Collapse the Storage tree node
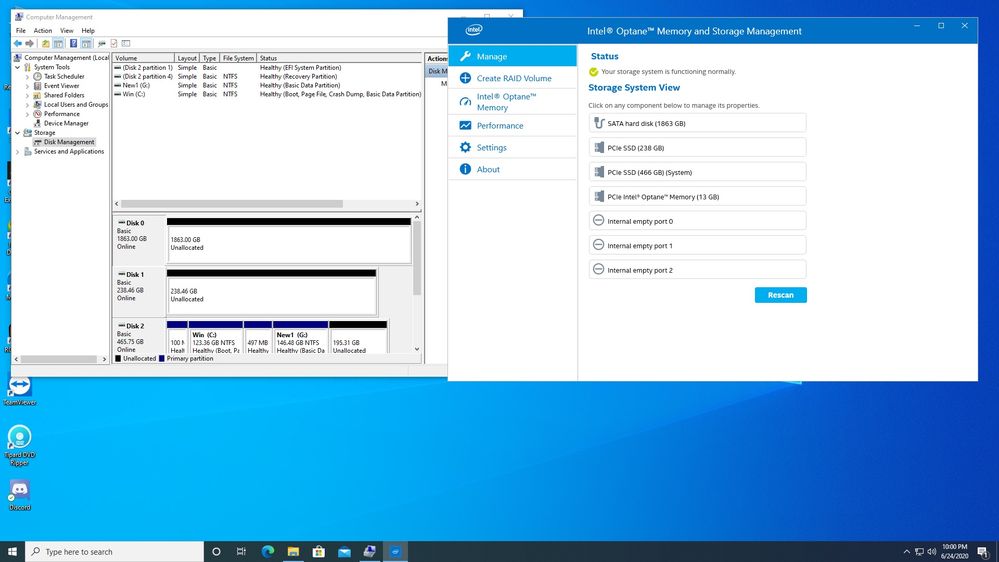 coord(17,133)
